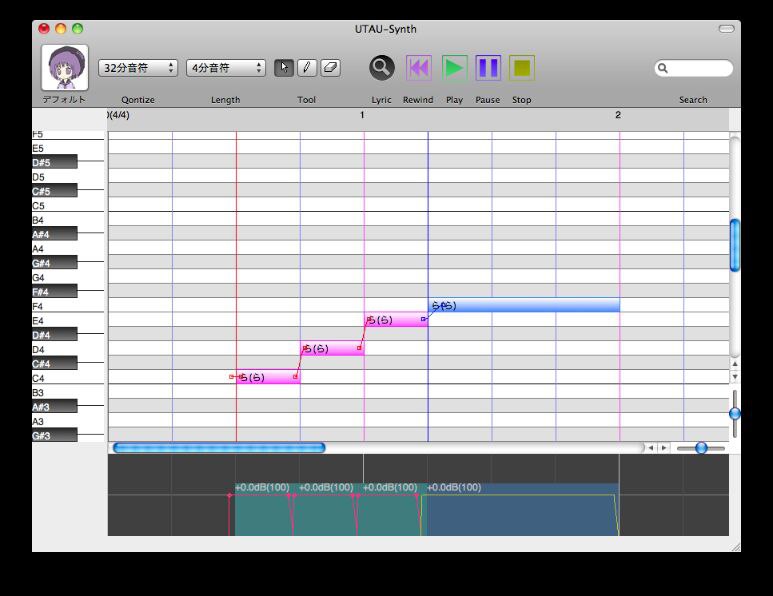Click the scroll right arrow
The image size is (773, 596).
click(x=664, y=448)
